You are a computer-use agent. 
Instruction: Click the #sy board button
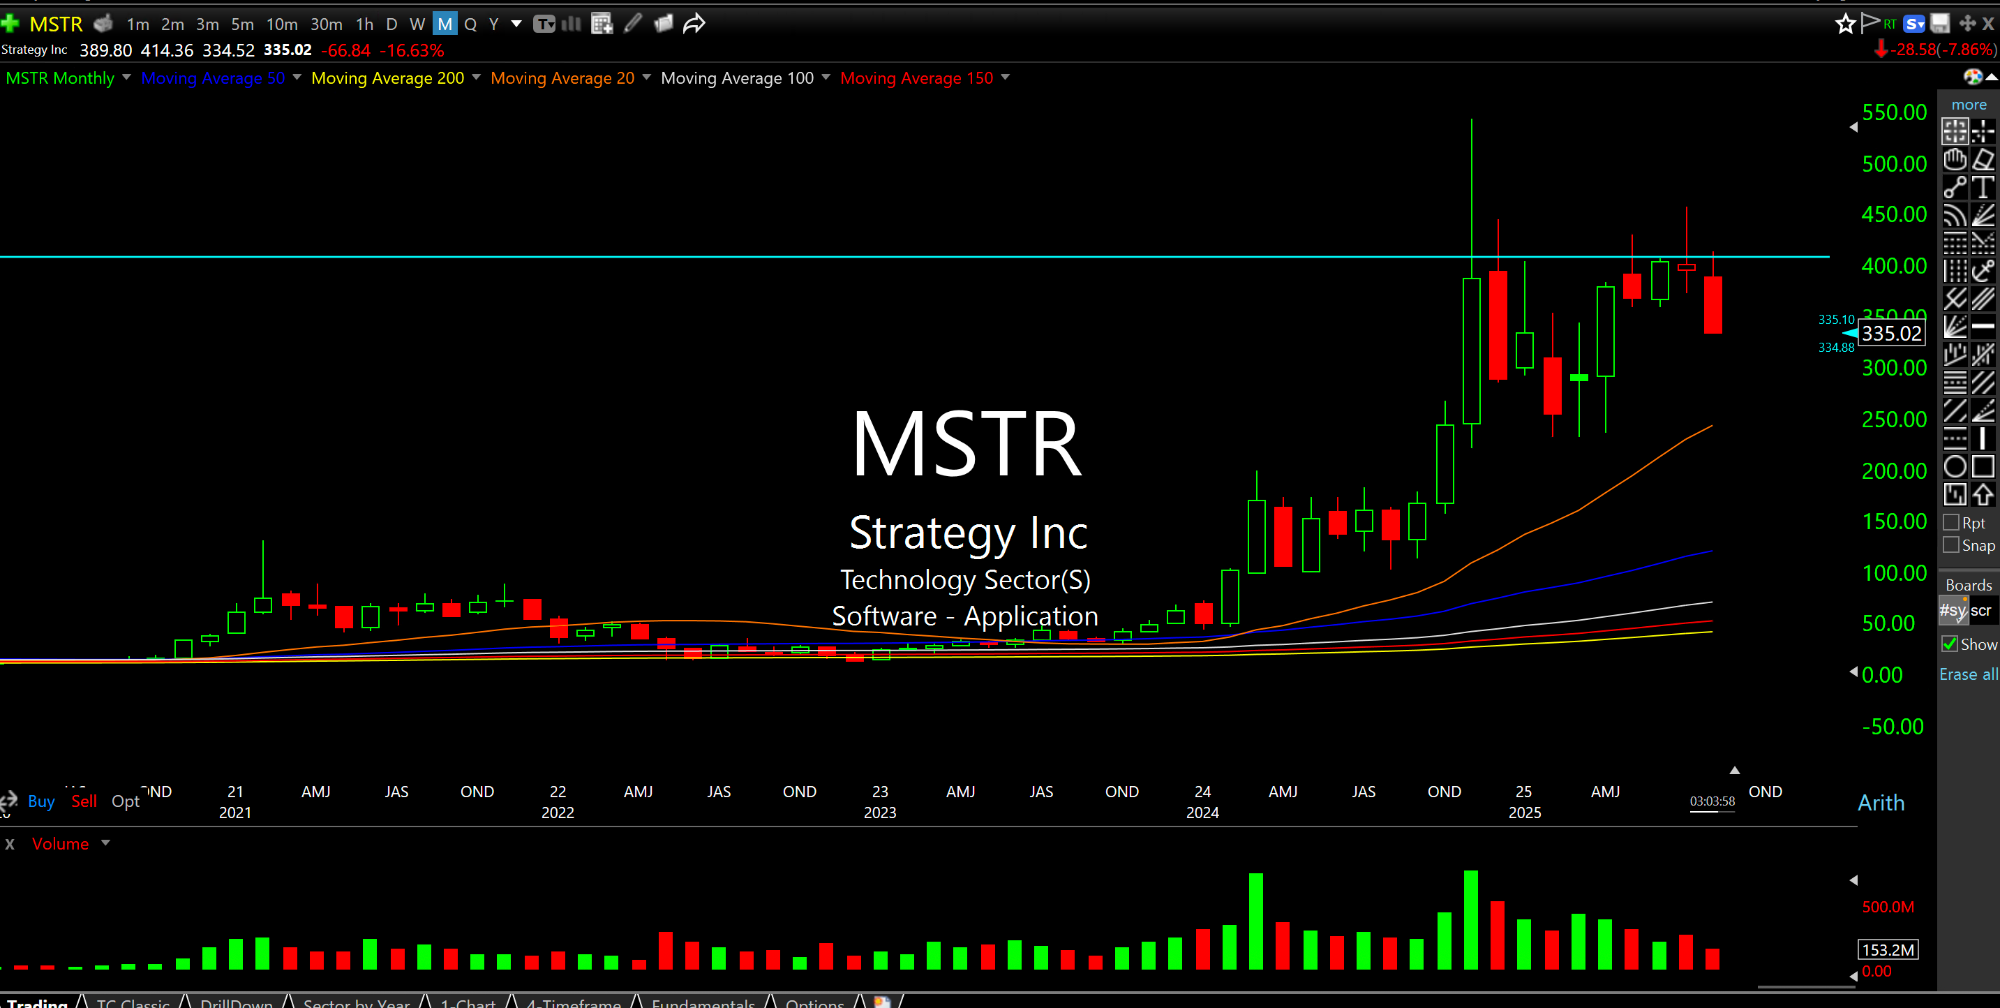coord(1953,609)
